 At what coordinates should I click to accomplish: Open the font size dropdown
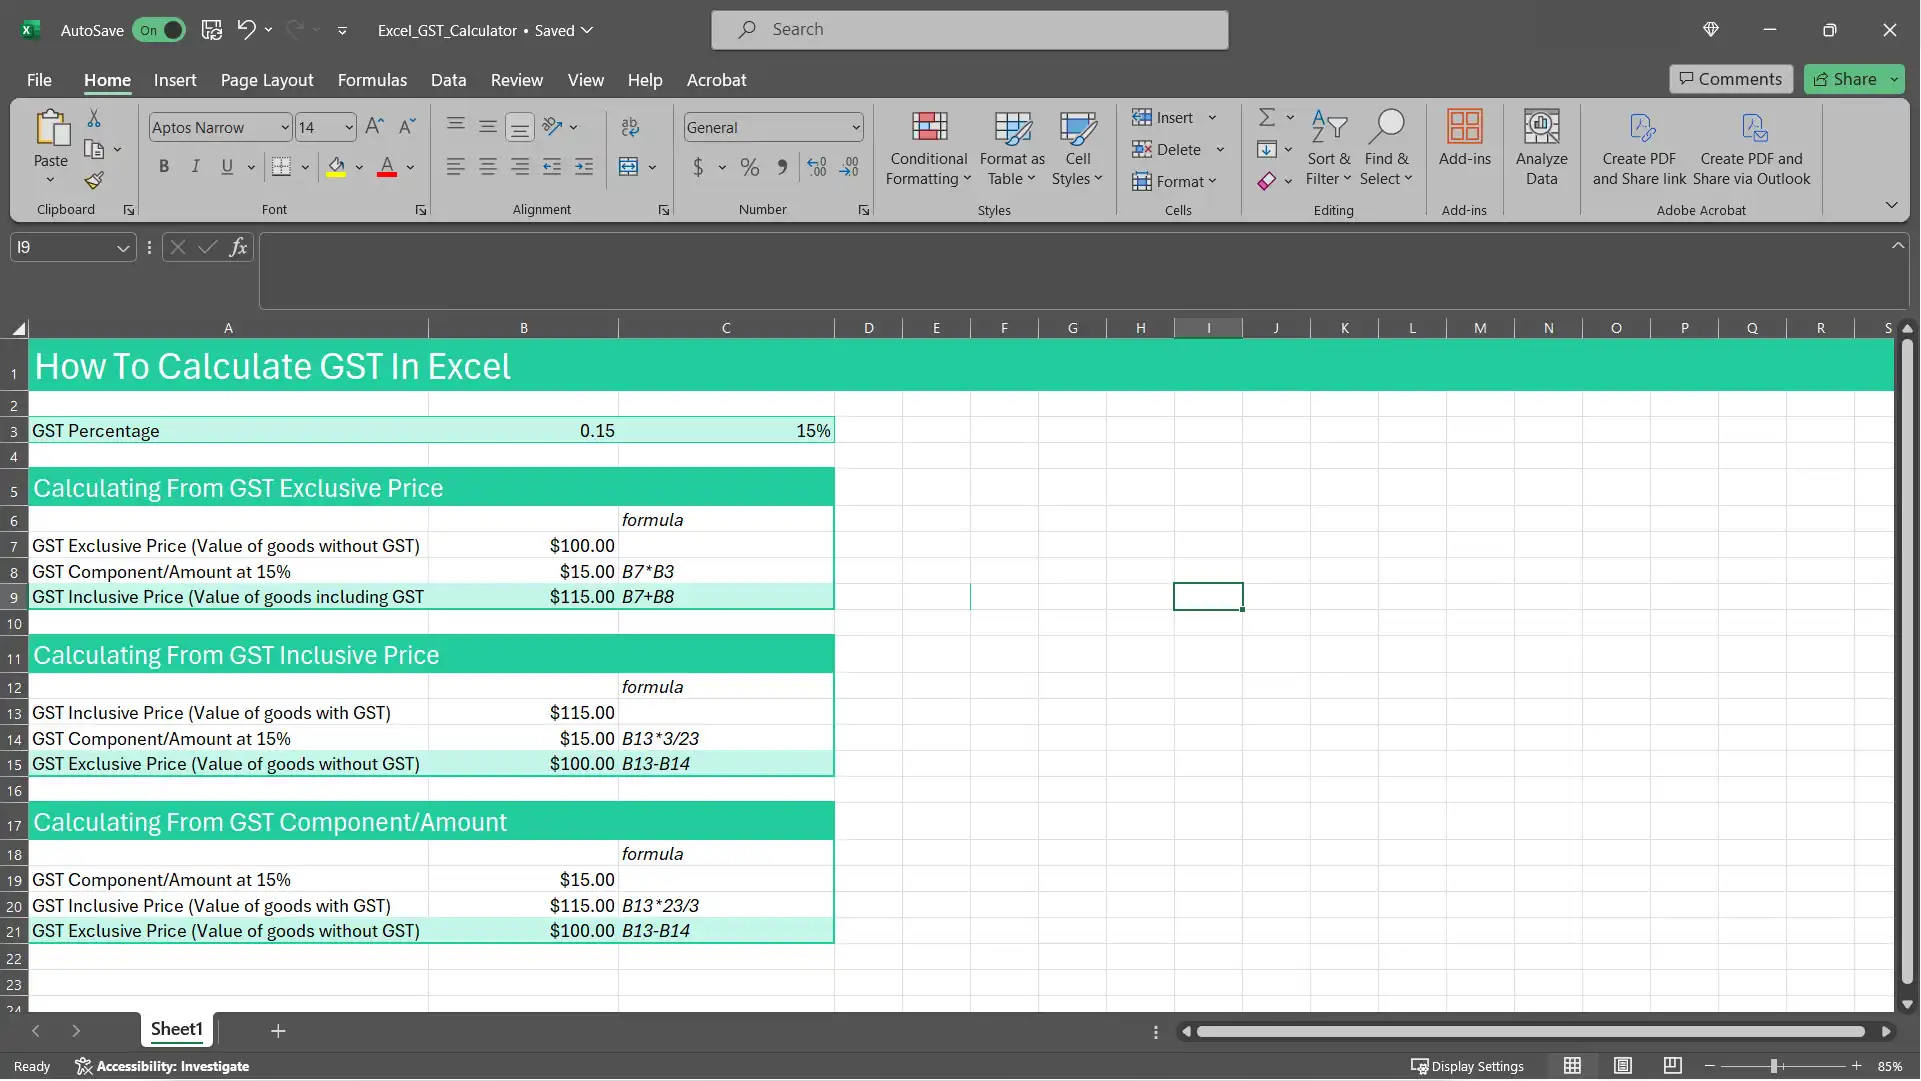[349, 127]
